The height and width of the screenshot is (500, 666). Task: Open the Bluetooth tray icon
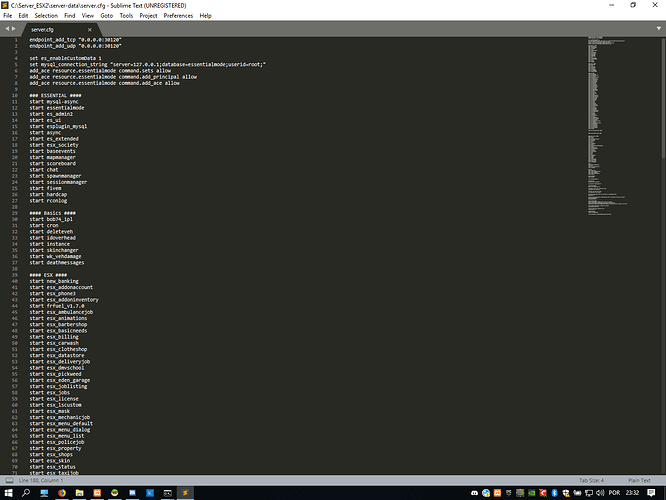[554, 493]
